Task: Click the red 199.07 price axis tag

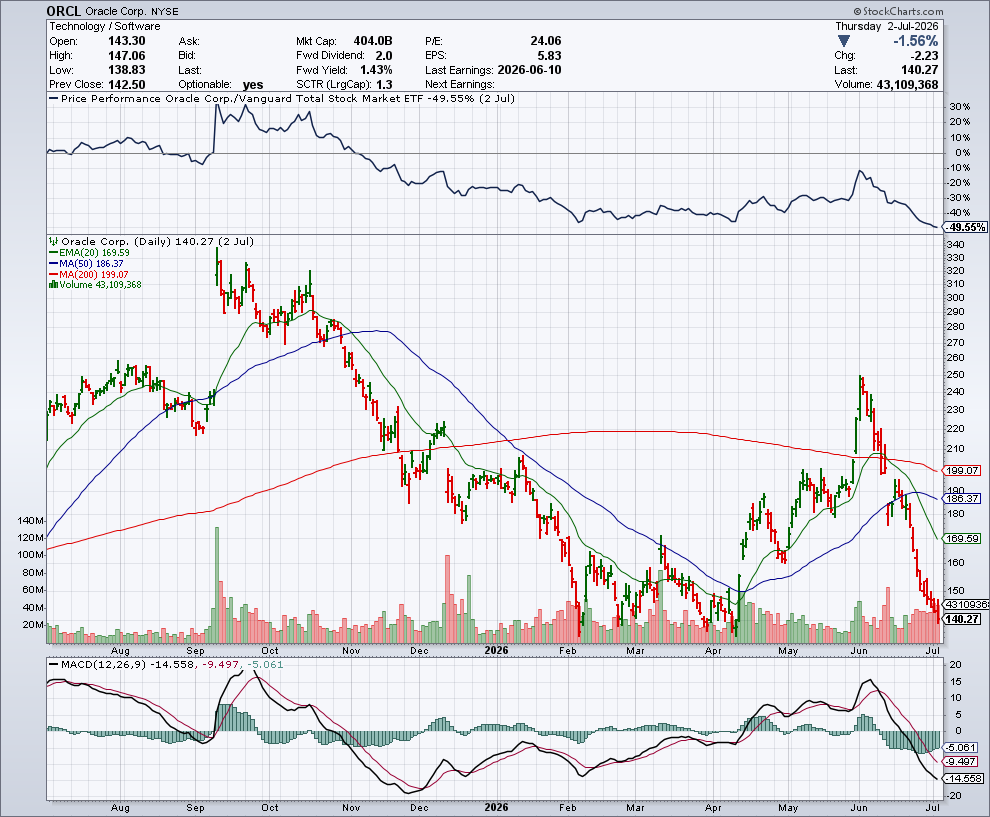Action: (961, 470)
